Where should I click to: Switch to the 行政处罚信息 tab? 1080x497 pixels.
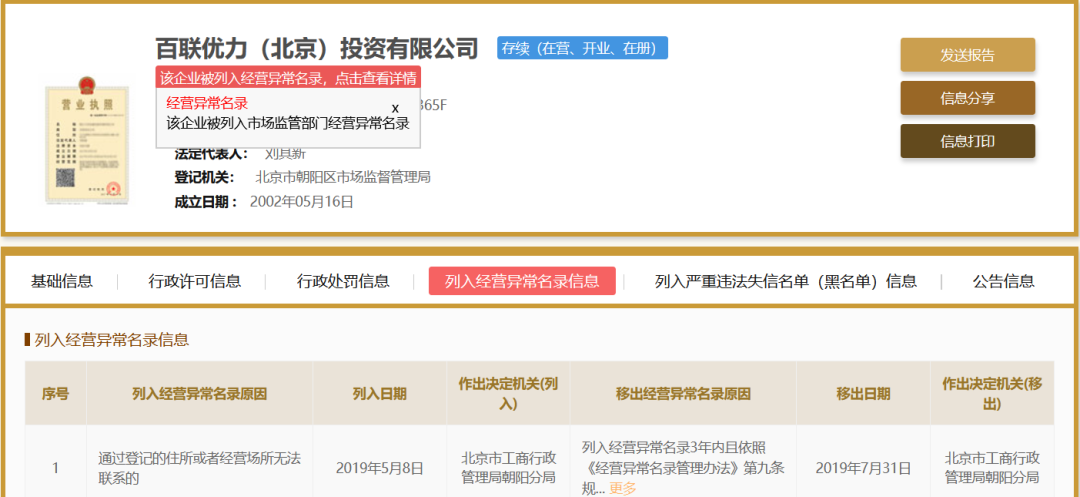coord(343,281)
